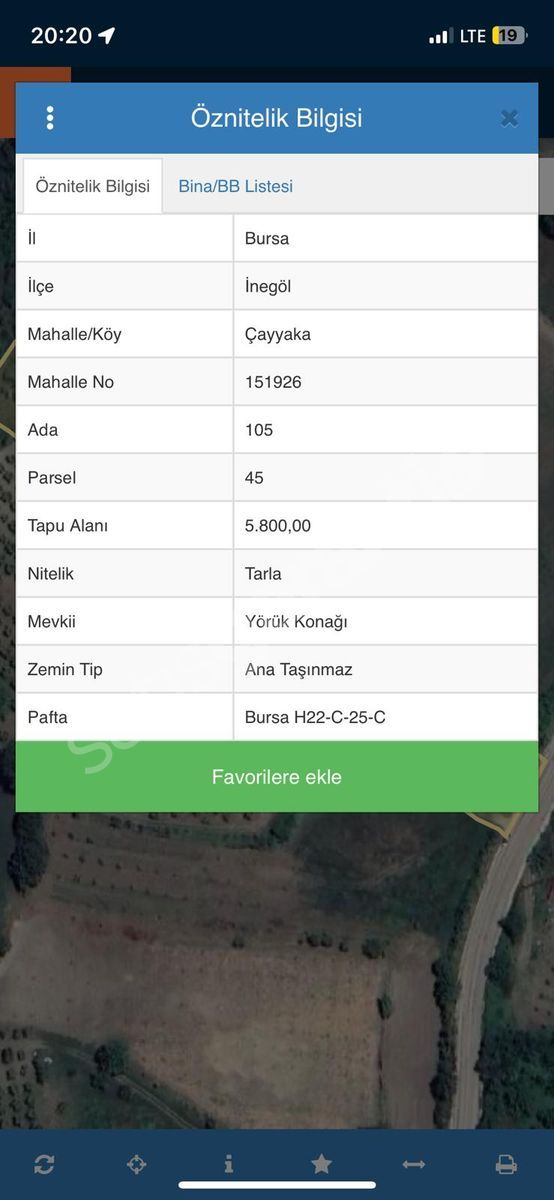Tap the horizontal arrows measure icon
The width and height of the screenshot is (554, 1200).
tap(413, 1164)
